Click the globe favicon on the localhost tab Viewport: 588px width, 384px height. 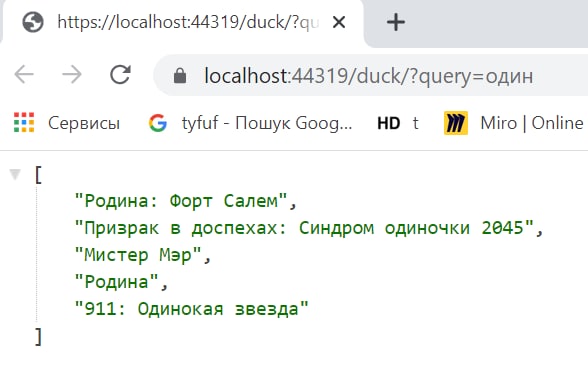click(x=33, y=22)
